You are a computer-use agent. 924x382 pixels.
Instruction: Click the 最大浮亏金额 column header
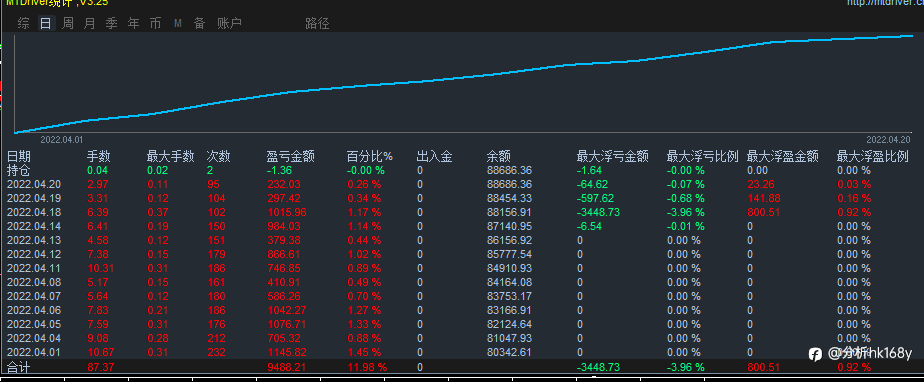click(x=612, y=156)
